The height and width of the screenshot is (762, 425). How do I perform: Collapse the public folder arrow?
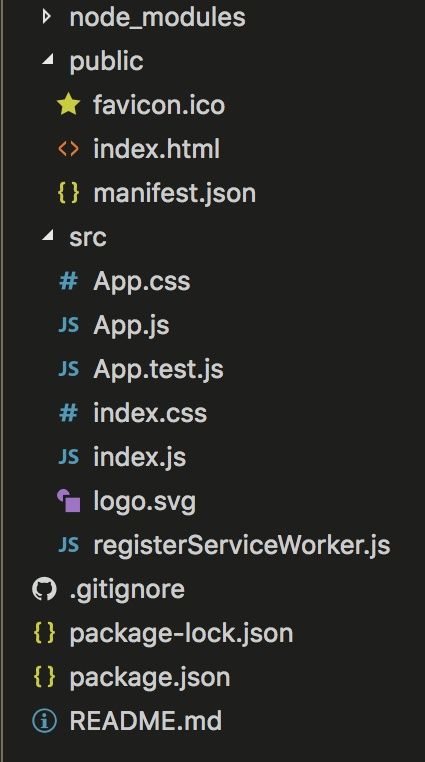(48, 60)
